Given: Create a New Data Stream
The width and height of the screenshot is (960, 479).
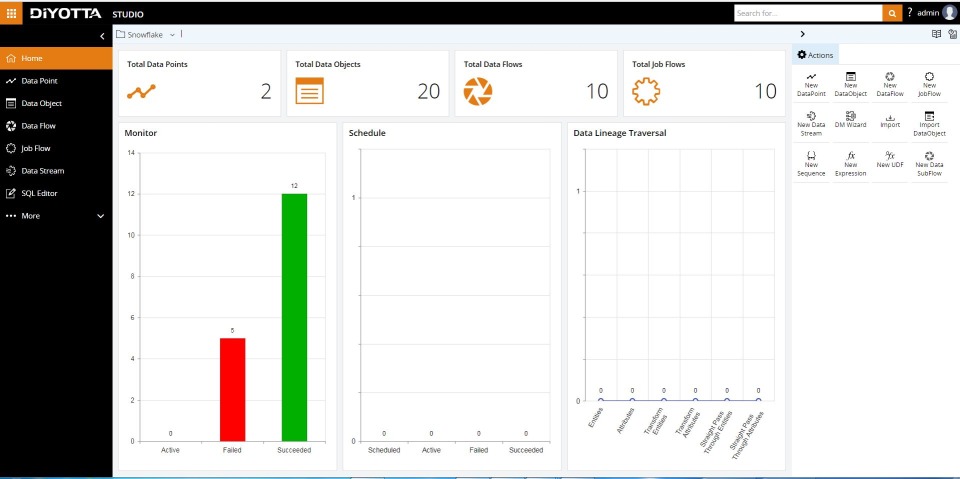Looking at the screenshot, I should (x=811, y=124).
